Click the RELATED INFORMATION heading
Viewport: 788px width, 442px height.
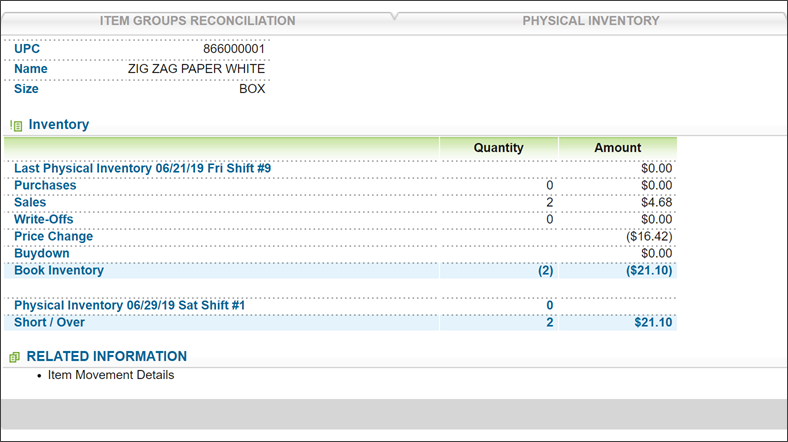(x=107, y=357)
